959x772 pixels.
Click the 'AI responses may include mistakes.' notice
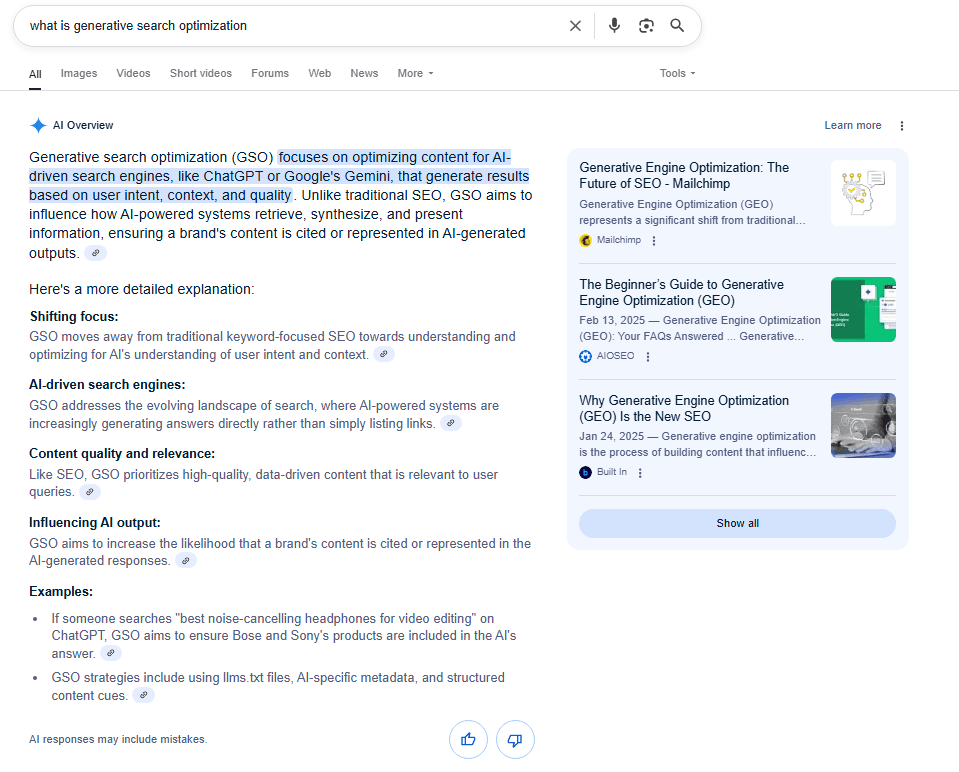pyautogui.click(x=118, y=740)
